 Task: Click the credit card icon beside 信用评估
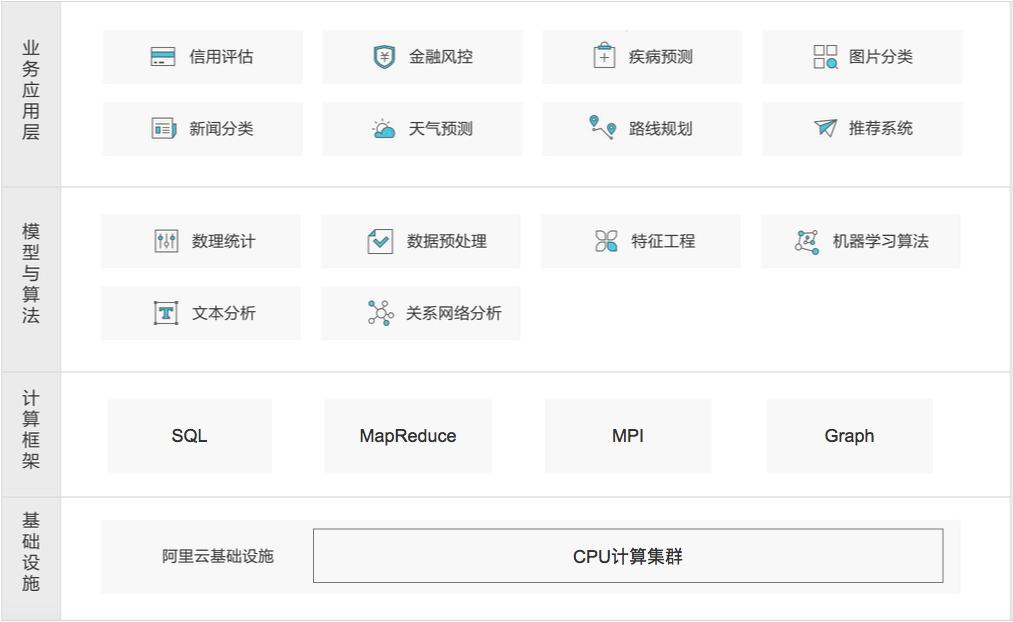tap(163, 57)
